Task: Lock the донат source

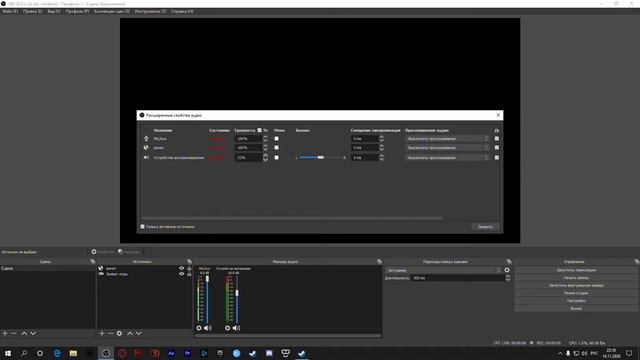Action: (x=189, y=268)
